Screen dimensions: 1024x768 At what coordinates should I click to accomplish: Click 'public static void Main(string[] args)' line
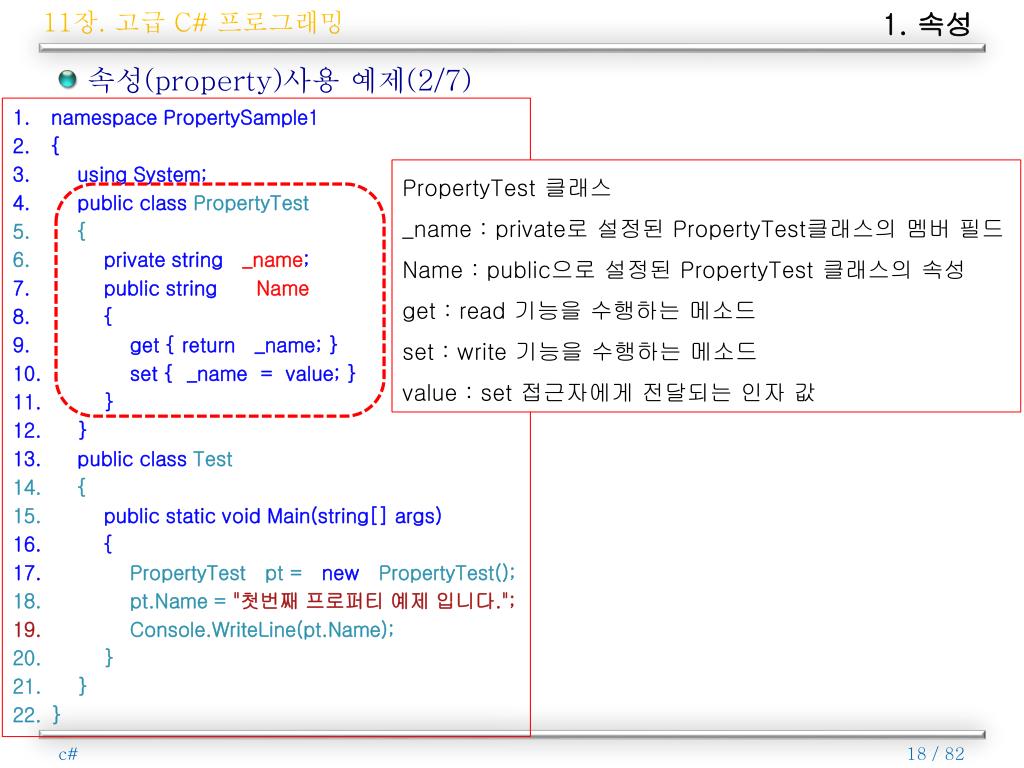[272, 516]
